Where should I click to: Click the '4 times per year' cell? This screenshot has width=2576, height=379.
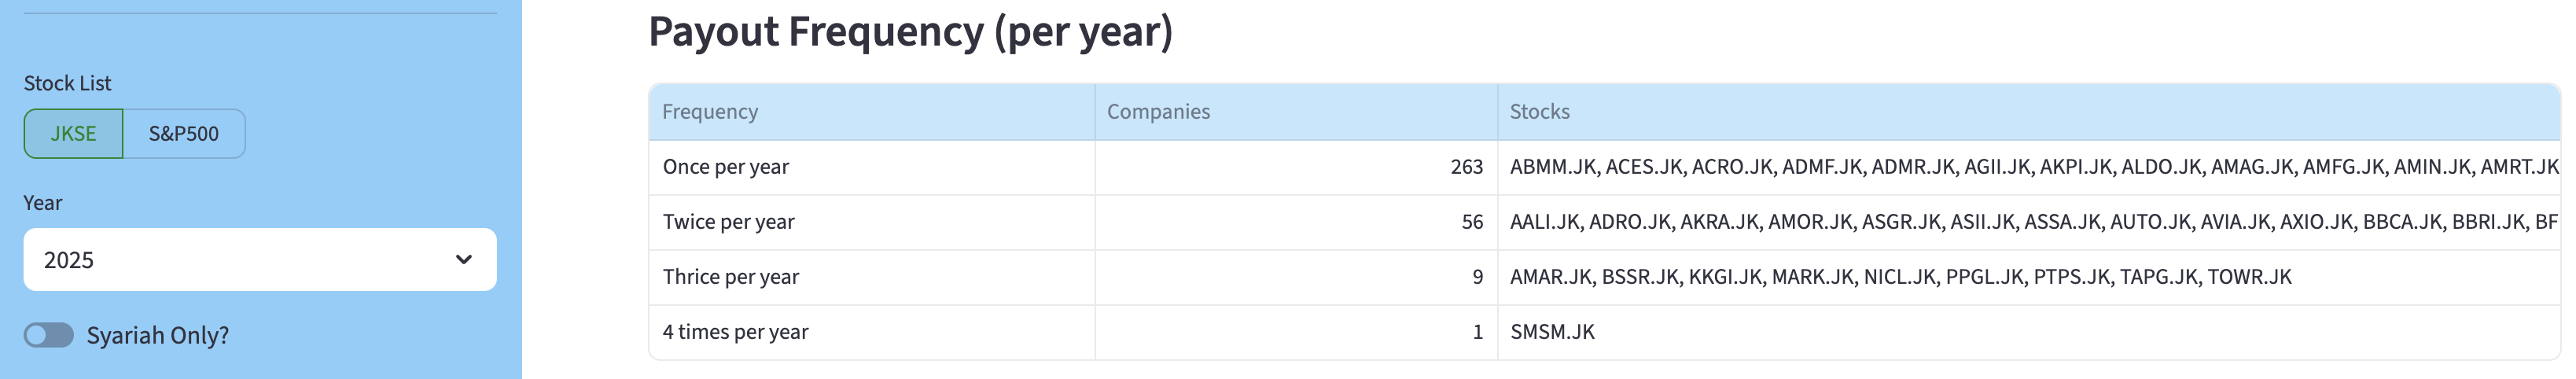pos(735,332)
